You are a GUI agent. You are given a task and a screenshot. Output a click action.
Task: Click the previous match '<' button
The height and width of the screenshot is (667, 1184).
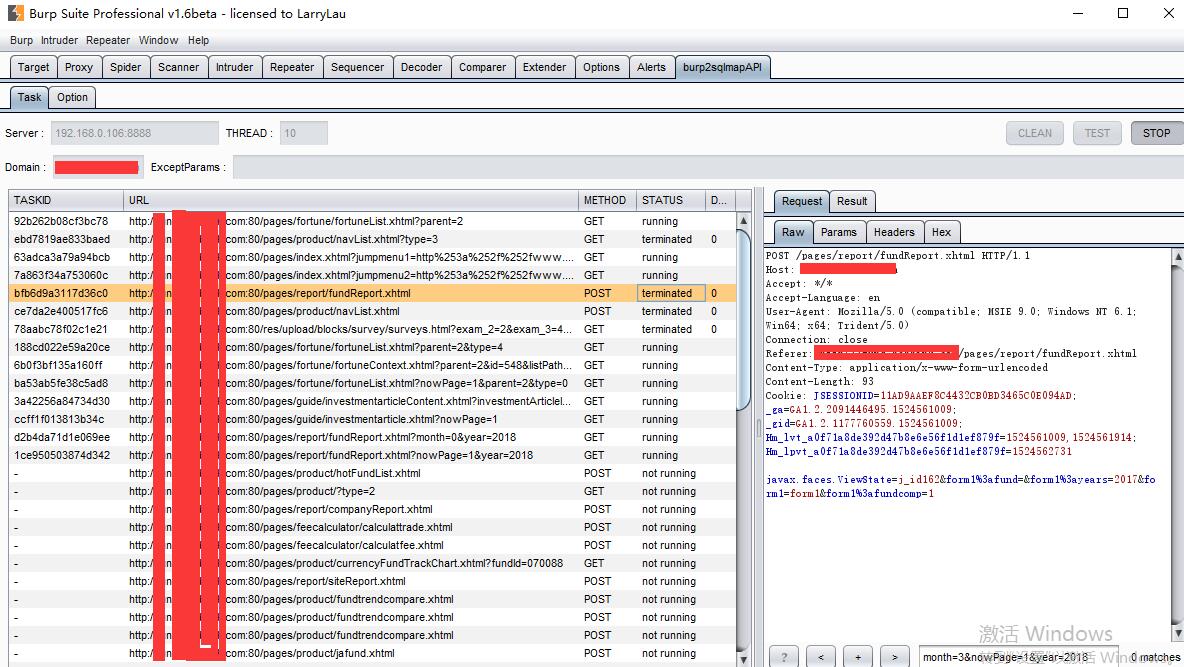point(821,657)
